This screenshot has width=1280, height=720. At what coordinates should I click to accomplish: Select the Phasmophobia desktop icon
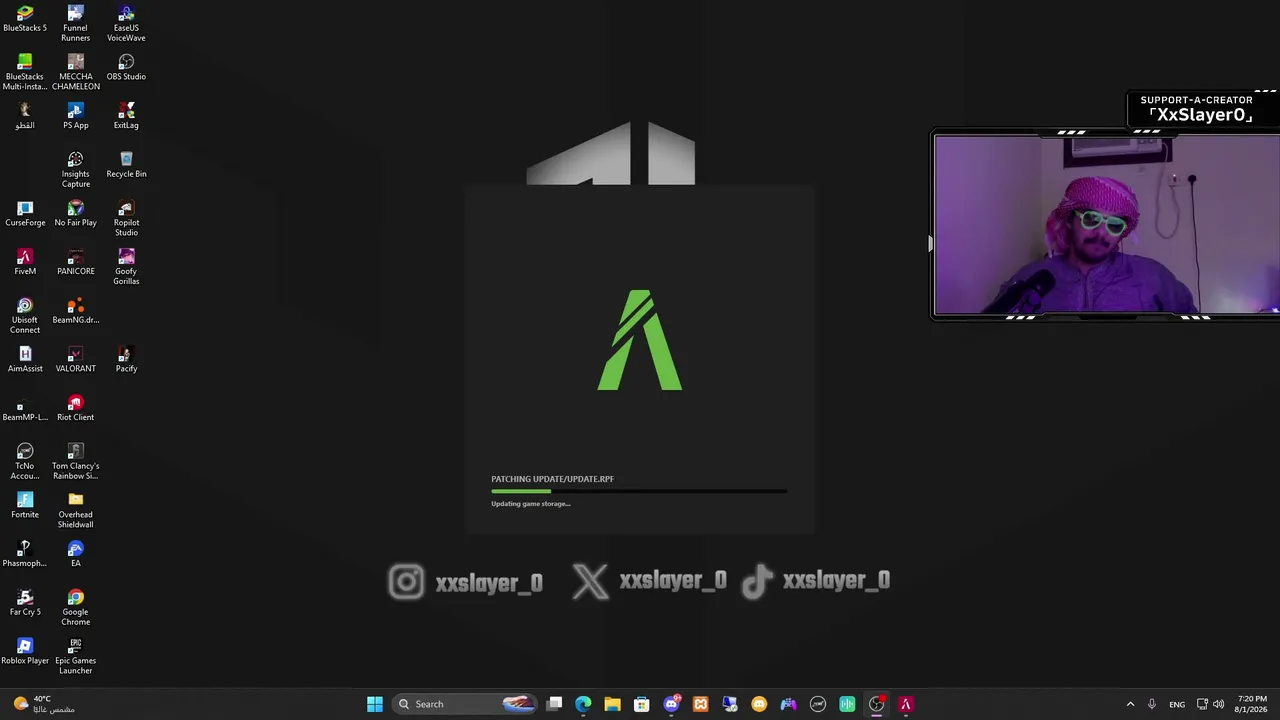click(x=25, y=555)
